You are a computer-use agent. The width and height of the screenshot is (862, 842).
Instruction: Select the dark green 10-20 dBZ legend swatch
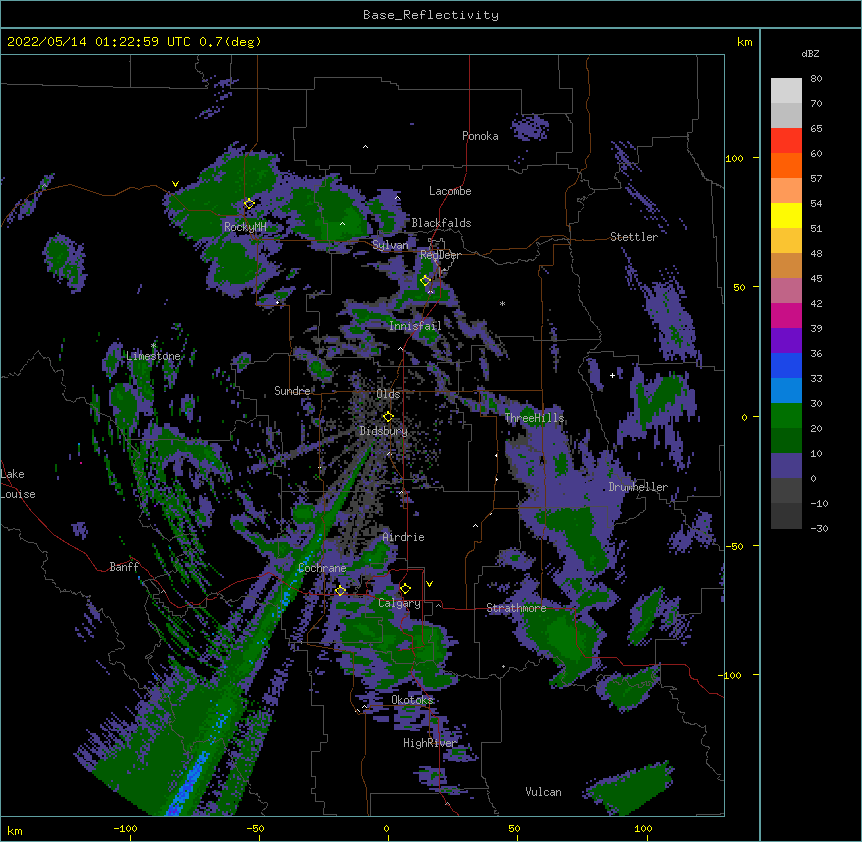(x=786, y=440)
